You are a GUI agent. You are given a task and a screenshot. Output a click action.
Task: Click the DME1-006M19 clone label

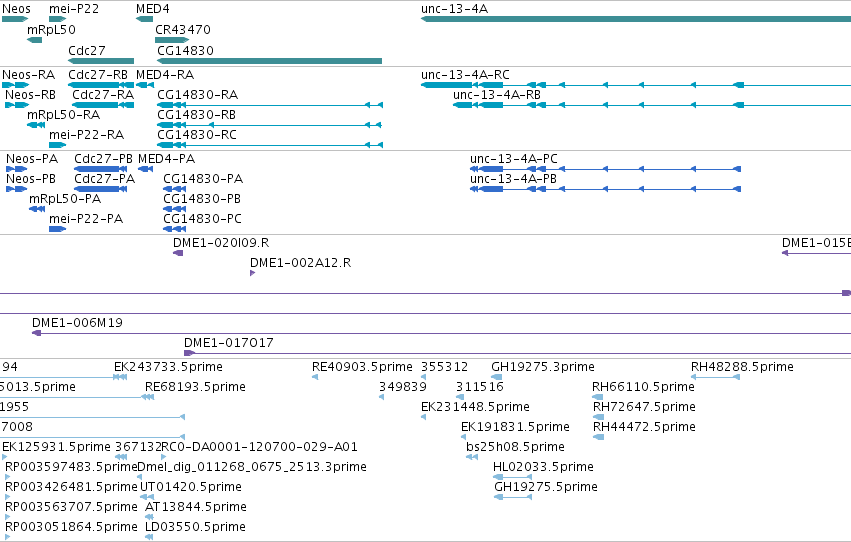point(78,323)
